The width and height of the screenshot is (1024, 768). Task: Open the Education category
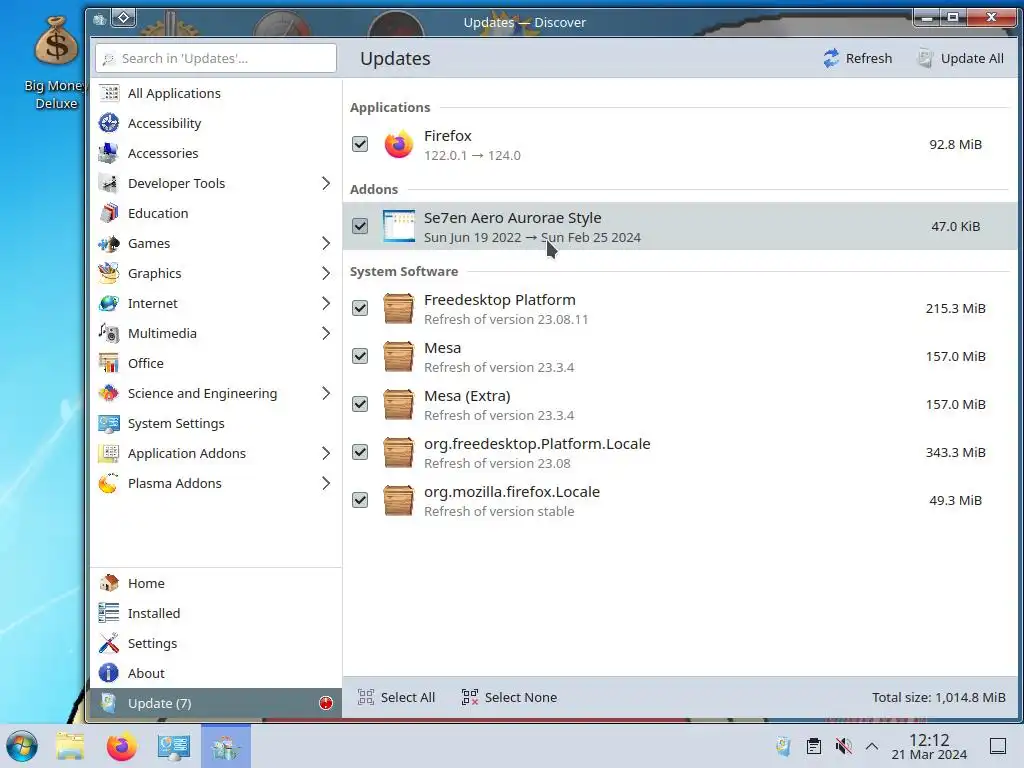point(216,214)
